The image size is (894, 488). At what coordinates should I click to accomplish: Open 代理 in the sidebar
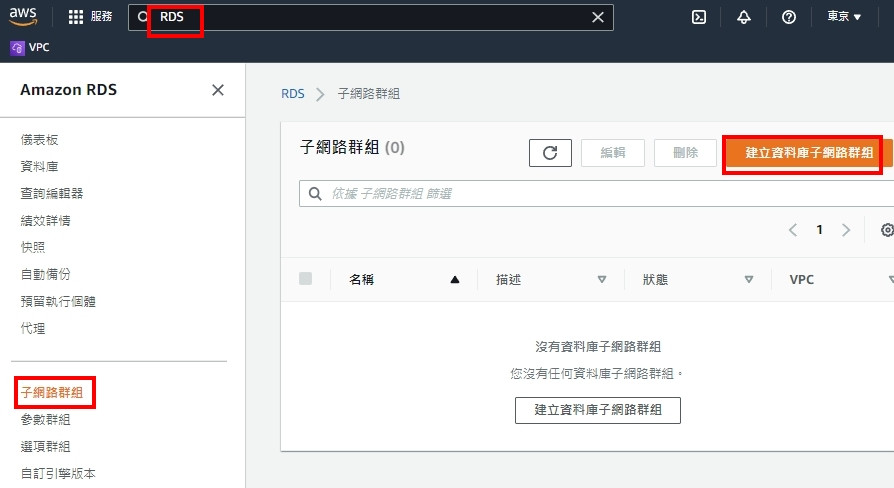click(x=33, y=328)
